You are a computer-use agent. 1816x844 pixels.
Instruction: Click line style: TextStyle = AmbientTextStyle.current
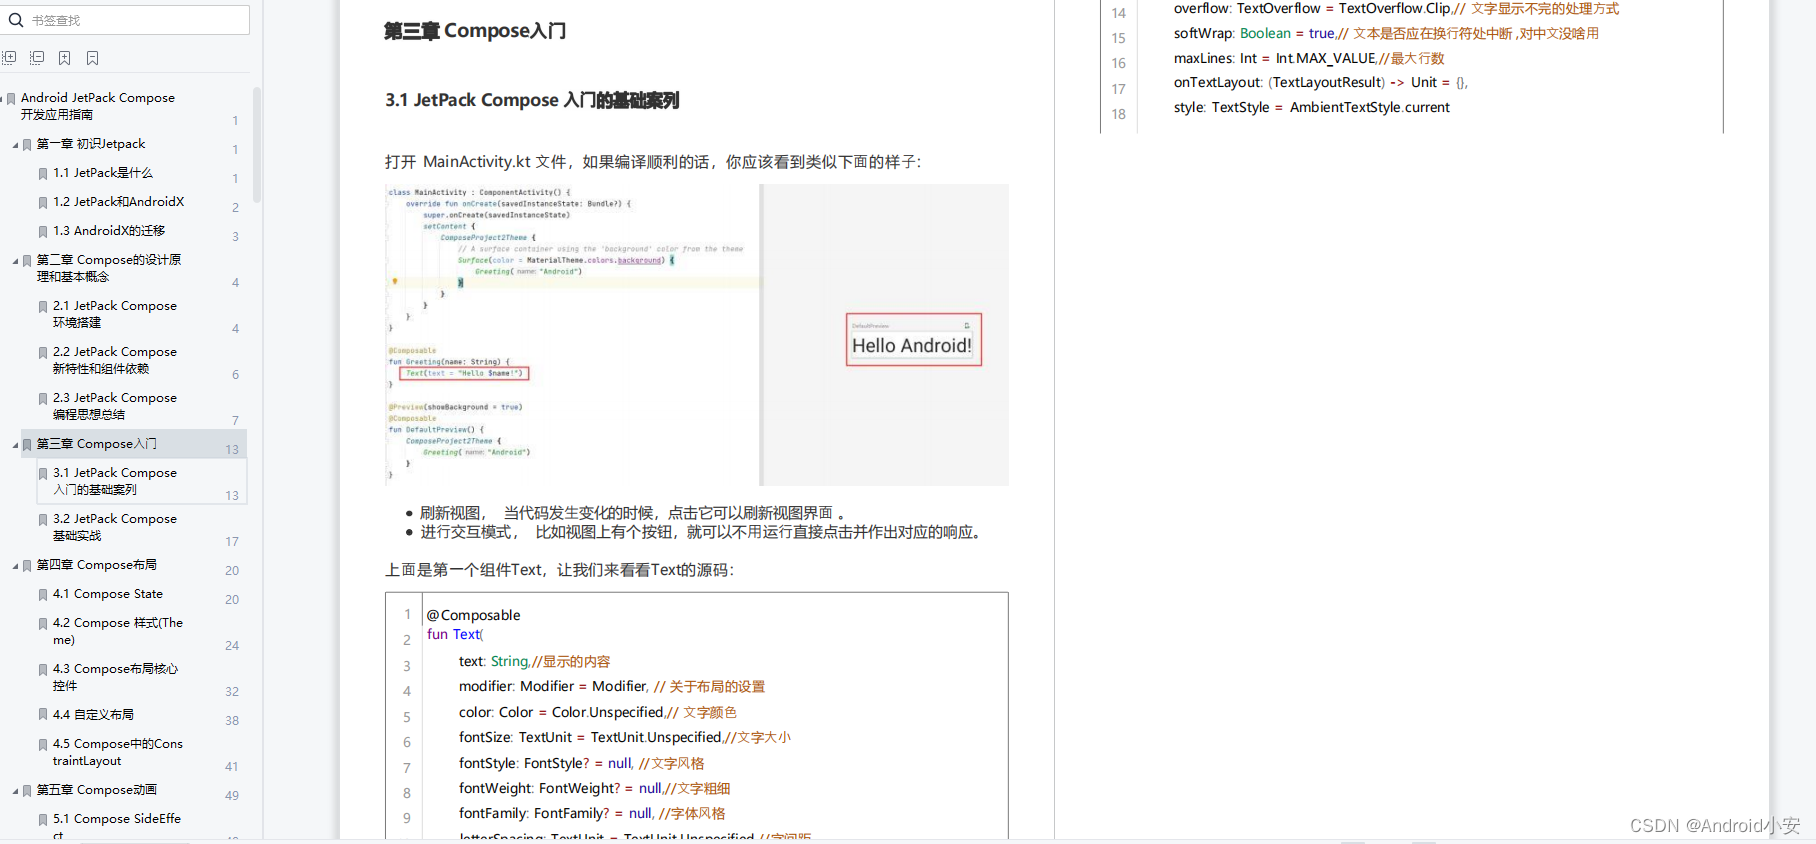click(1312, 107)
